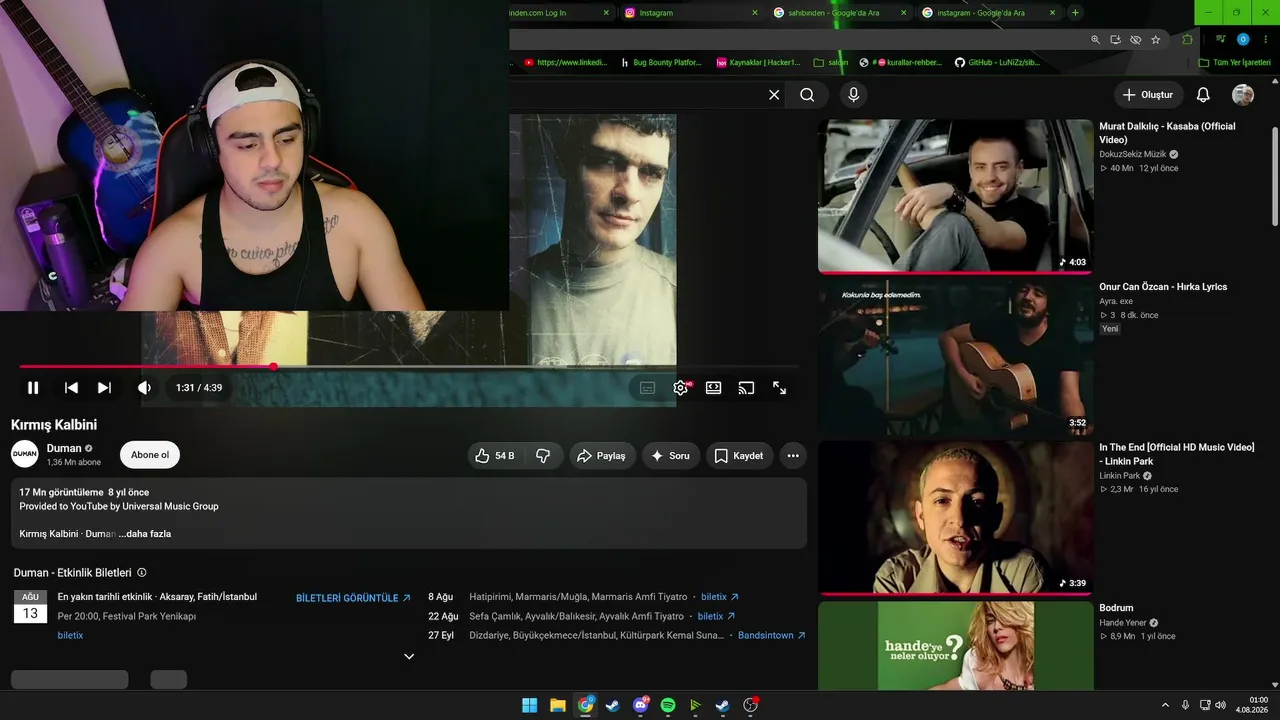Open the Duman channel avatar

(25, 454)
